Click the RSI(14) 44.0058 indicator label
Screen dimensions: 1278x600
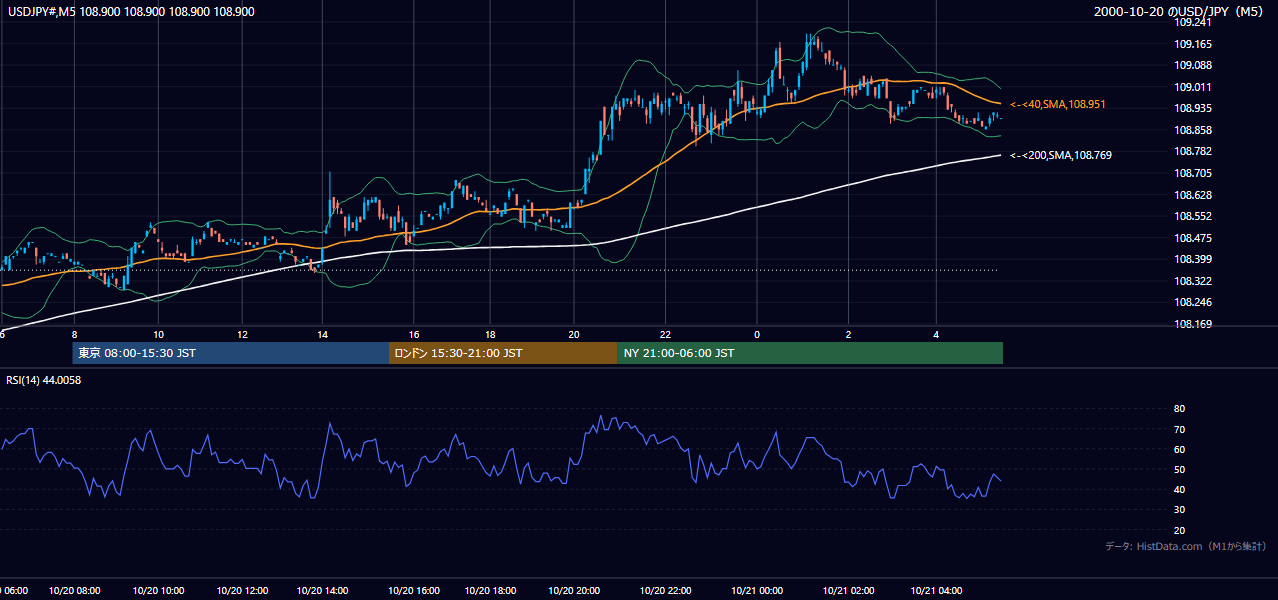point(44,380)
